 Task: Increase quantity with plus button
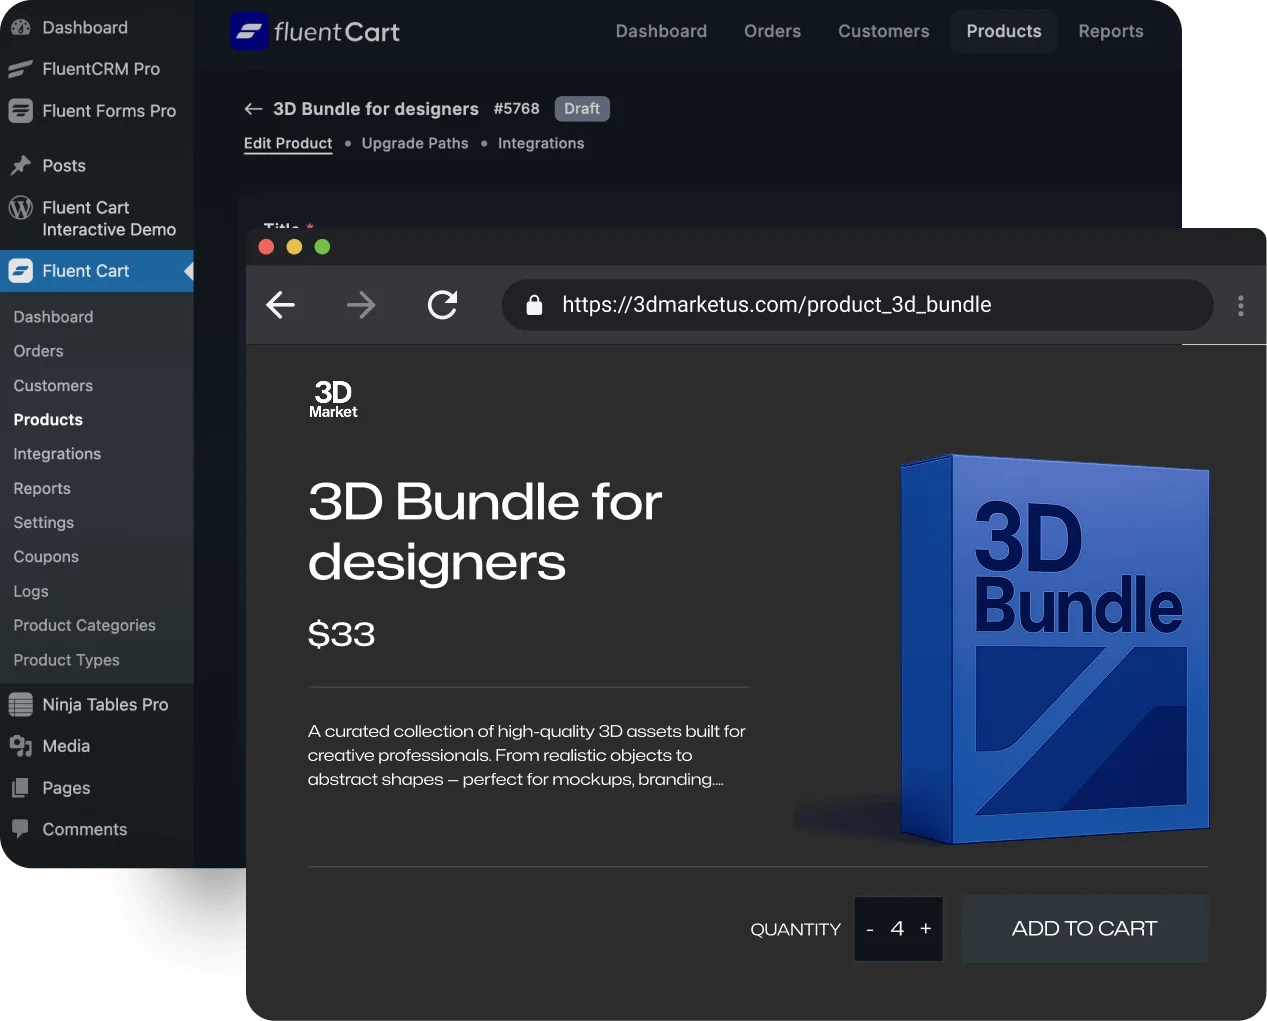(926, 928)
